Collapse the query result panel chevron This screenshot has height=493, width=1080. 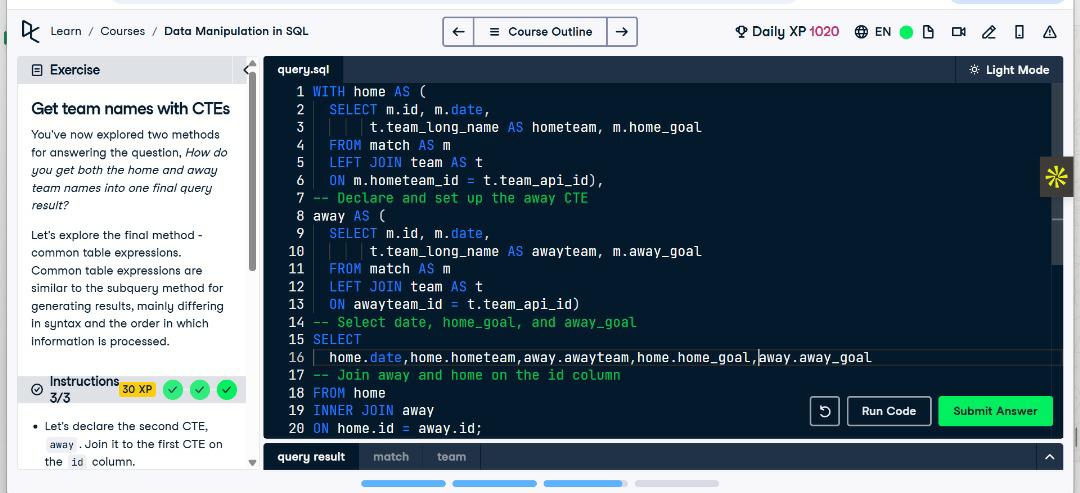tap(1050, 457)
